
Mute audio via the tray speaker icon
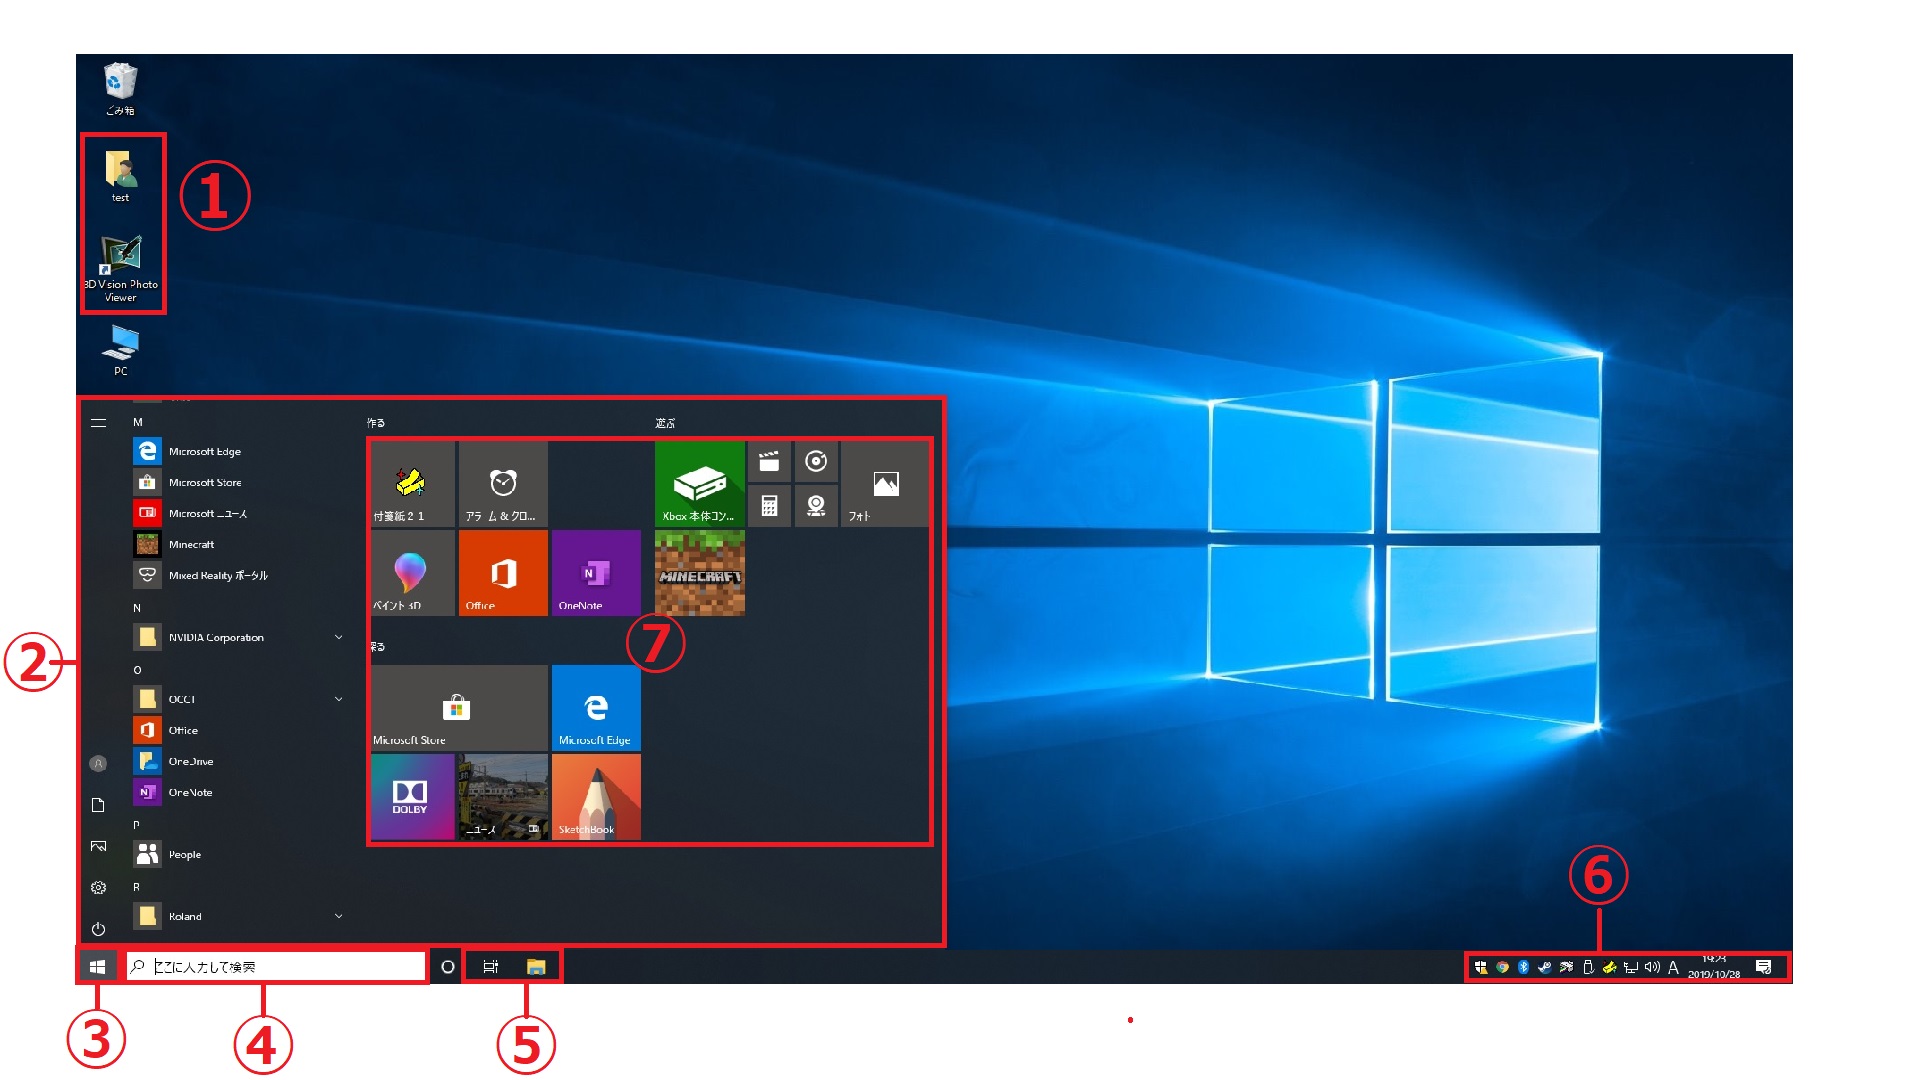click(x=1652, y=967)
